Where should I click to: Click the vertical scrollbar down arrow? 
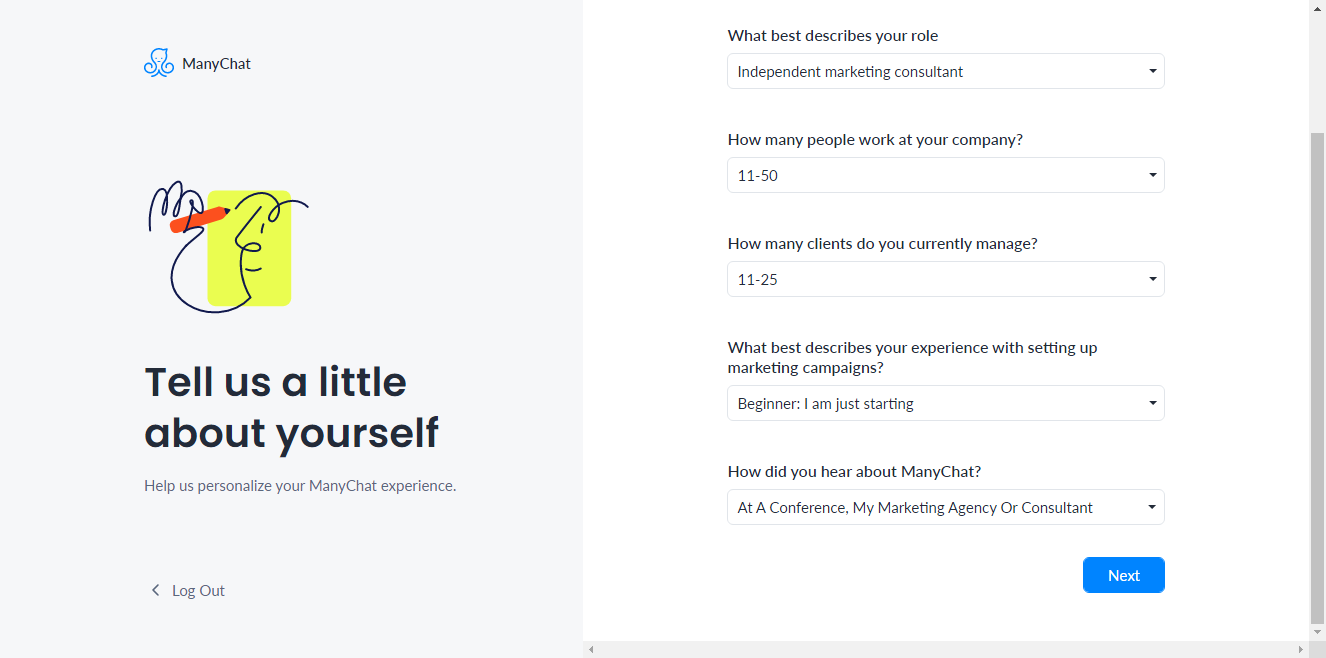point(1317,633)
